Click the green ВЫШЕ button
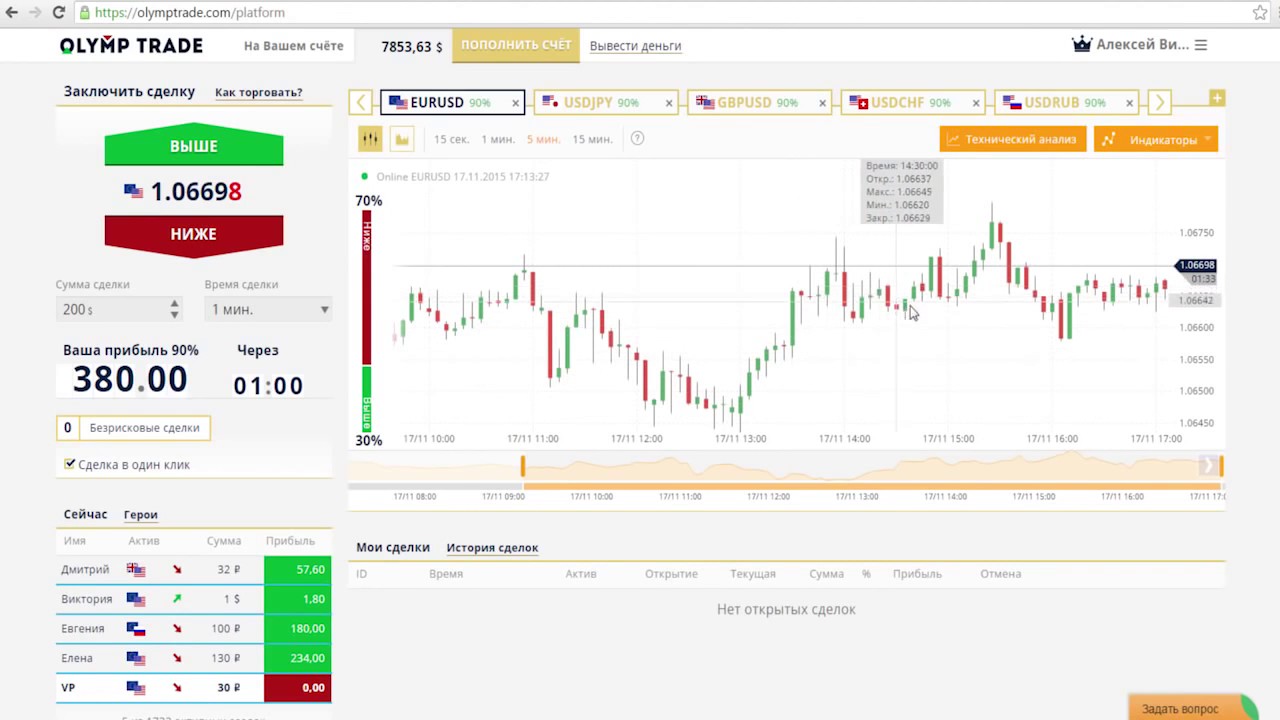The height and width of the screenshot is (720, 1280). 194,146
